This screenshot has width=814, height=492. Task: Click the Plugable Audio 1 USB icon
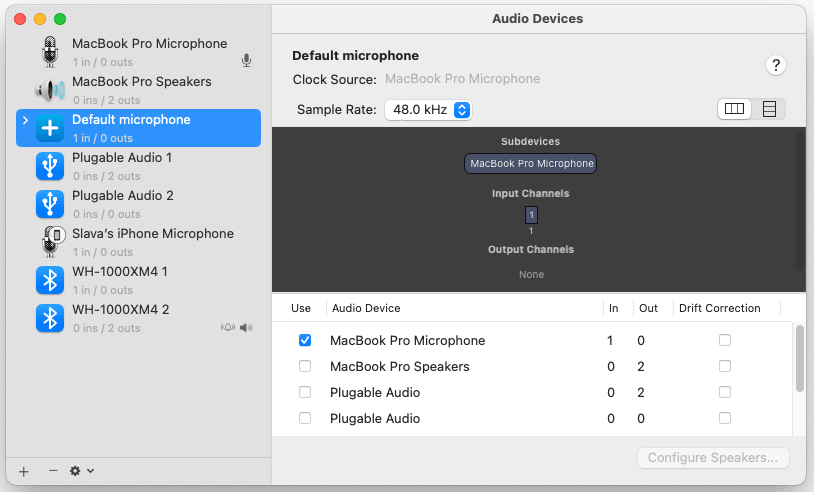point(50,166)
